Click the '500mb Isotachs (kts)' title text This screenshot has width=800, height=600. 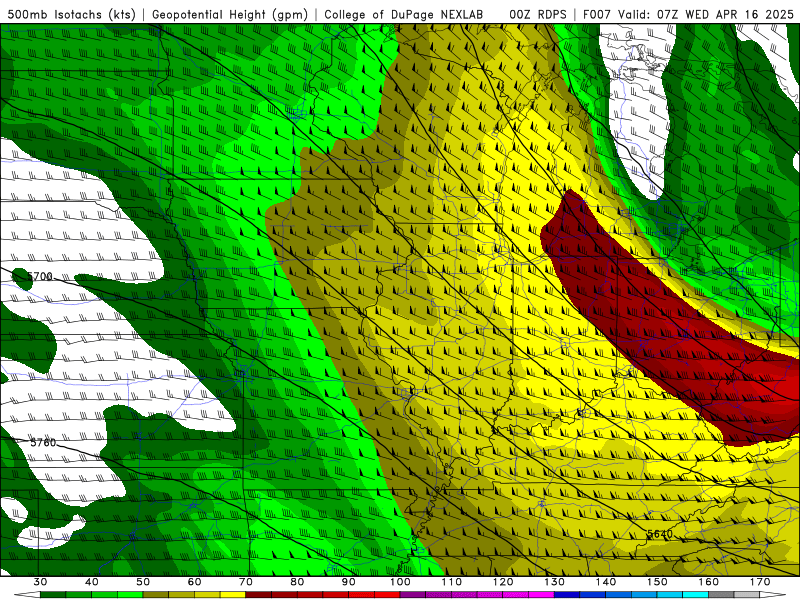tap(71, 14)
